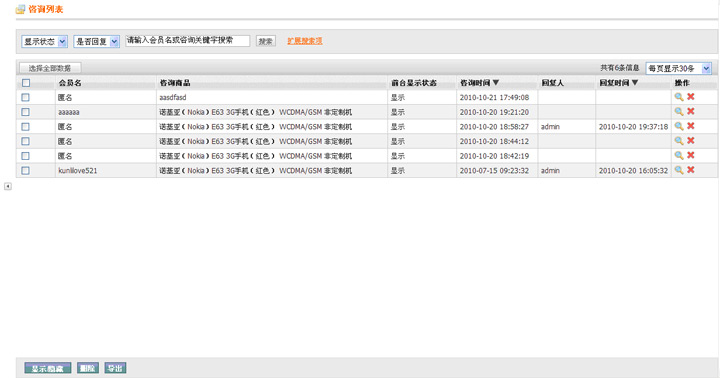View the inquiry that admin replied to at 19:37:18
Image resolution: width=720 pixels, height=378 pixels.
pos(679,126)
